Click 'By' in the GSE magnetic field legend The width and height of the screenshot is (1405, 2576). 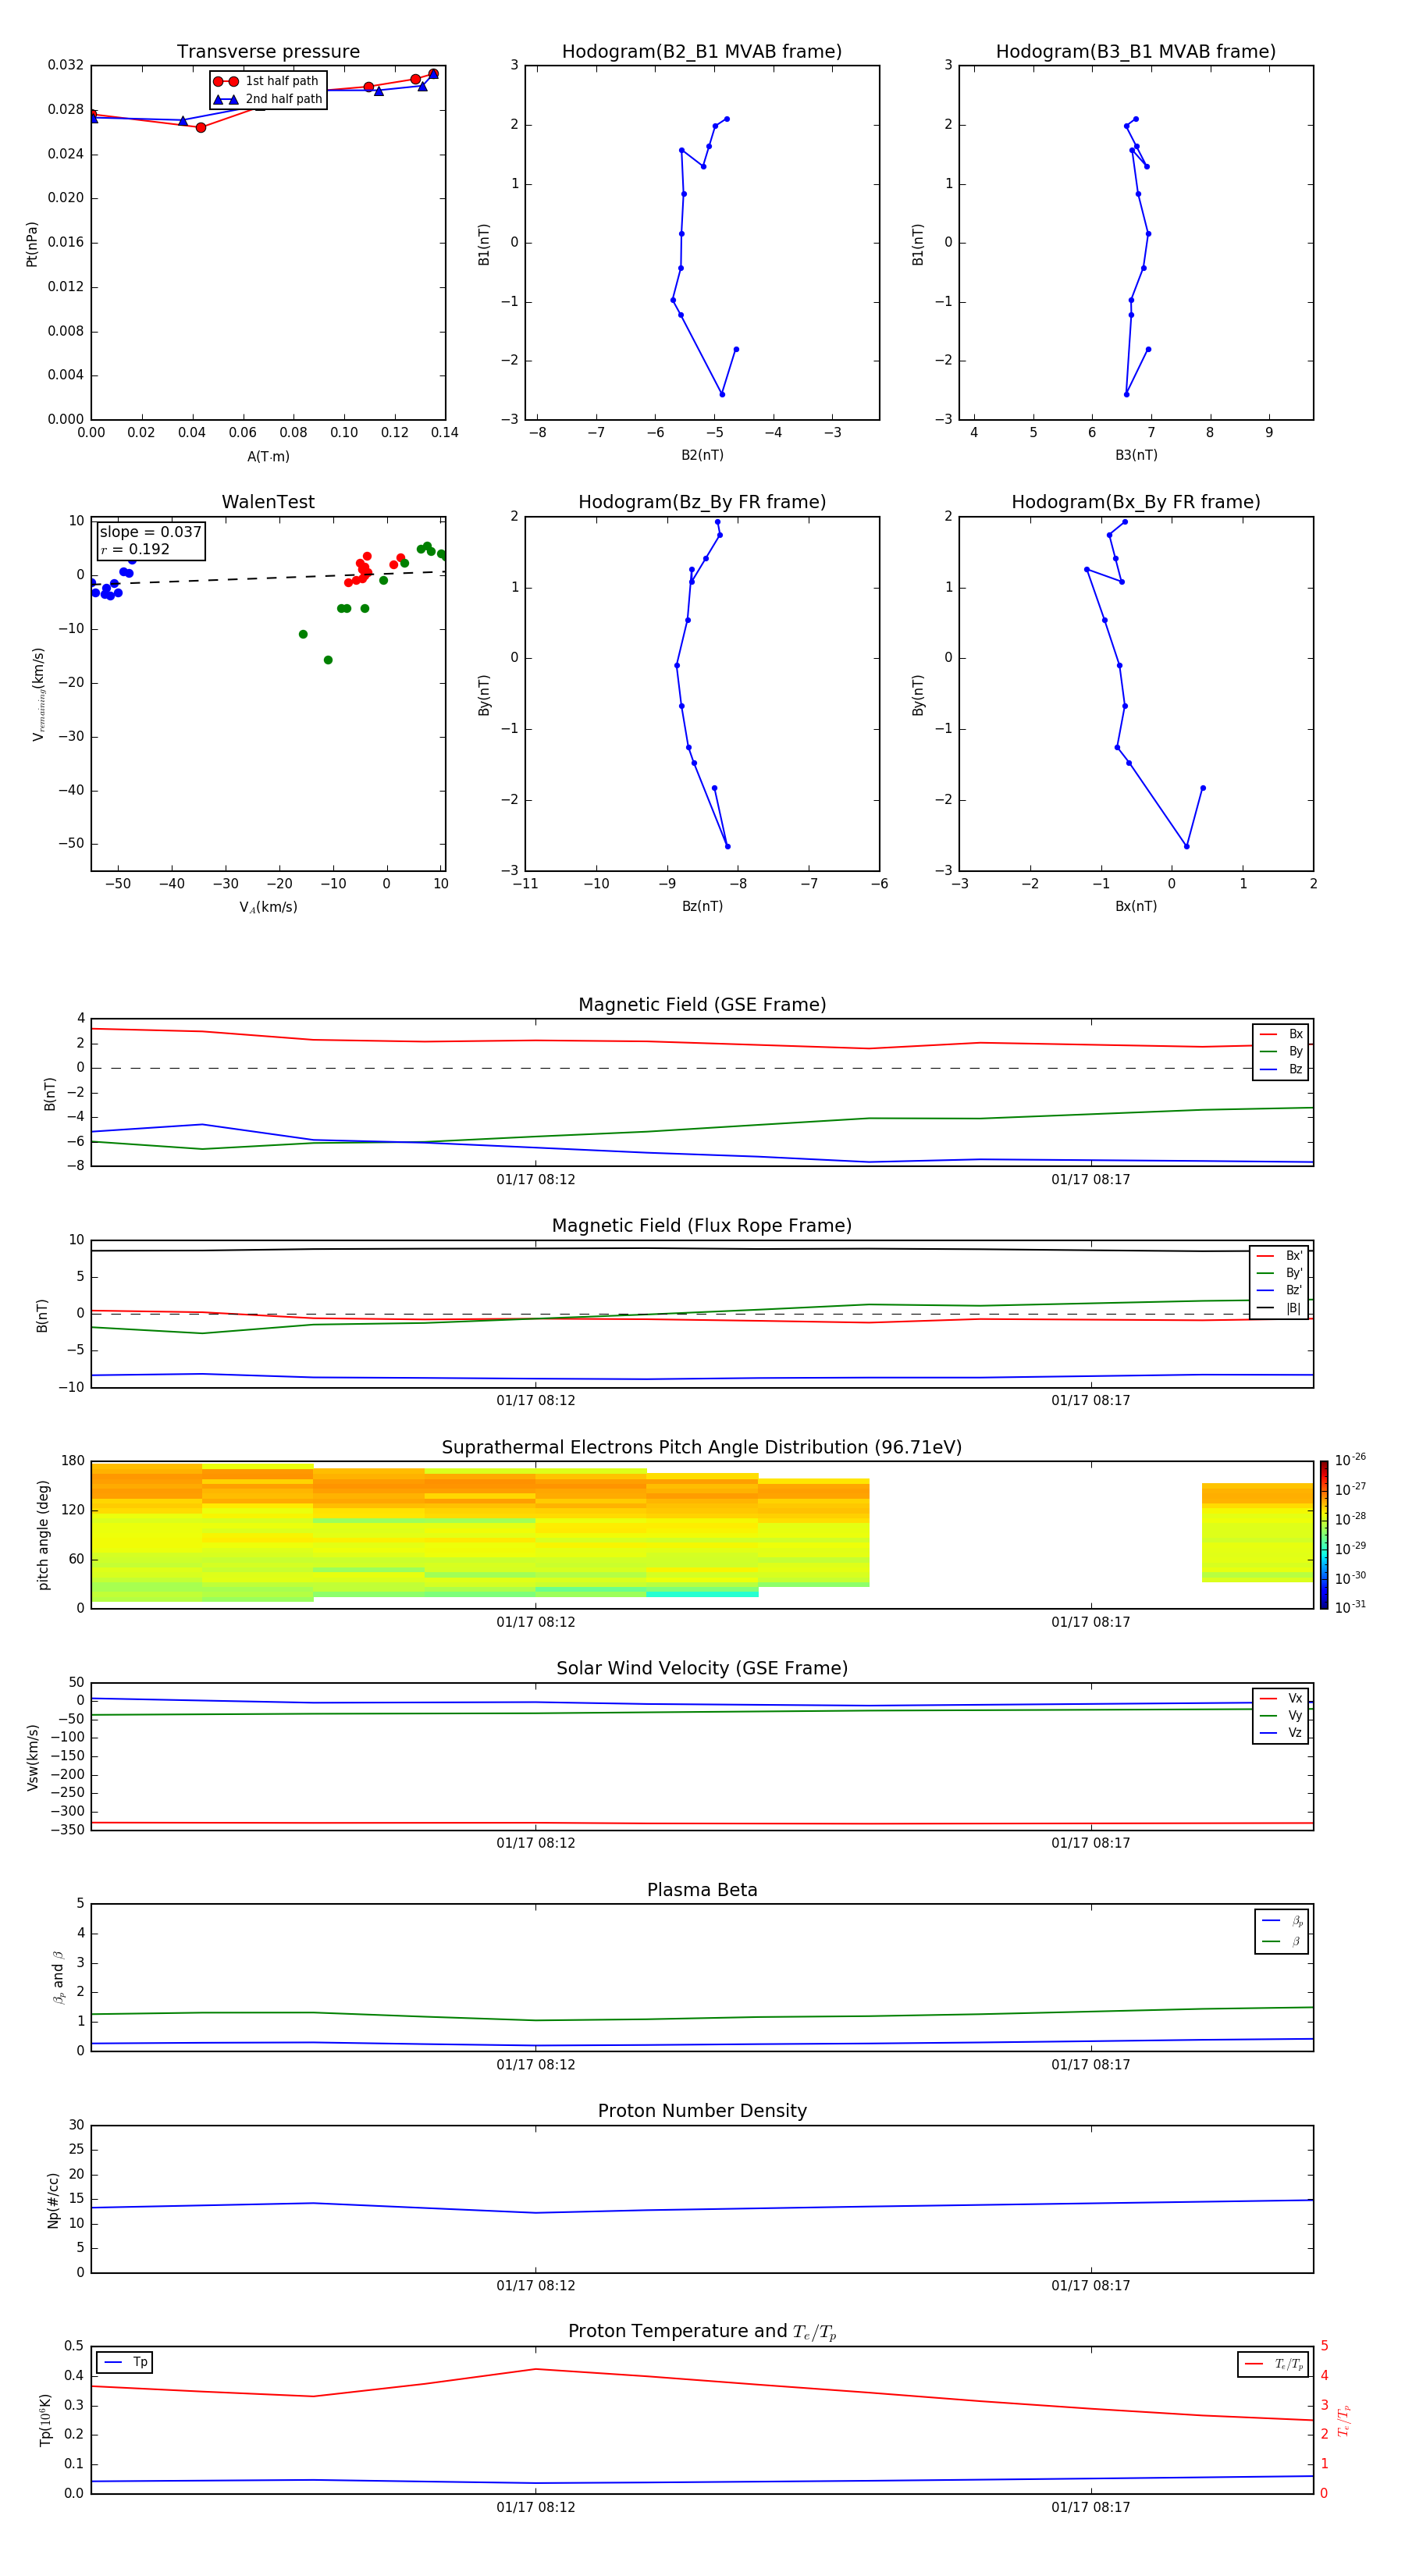point(1281,1051)
